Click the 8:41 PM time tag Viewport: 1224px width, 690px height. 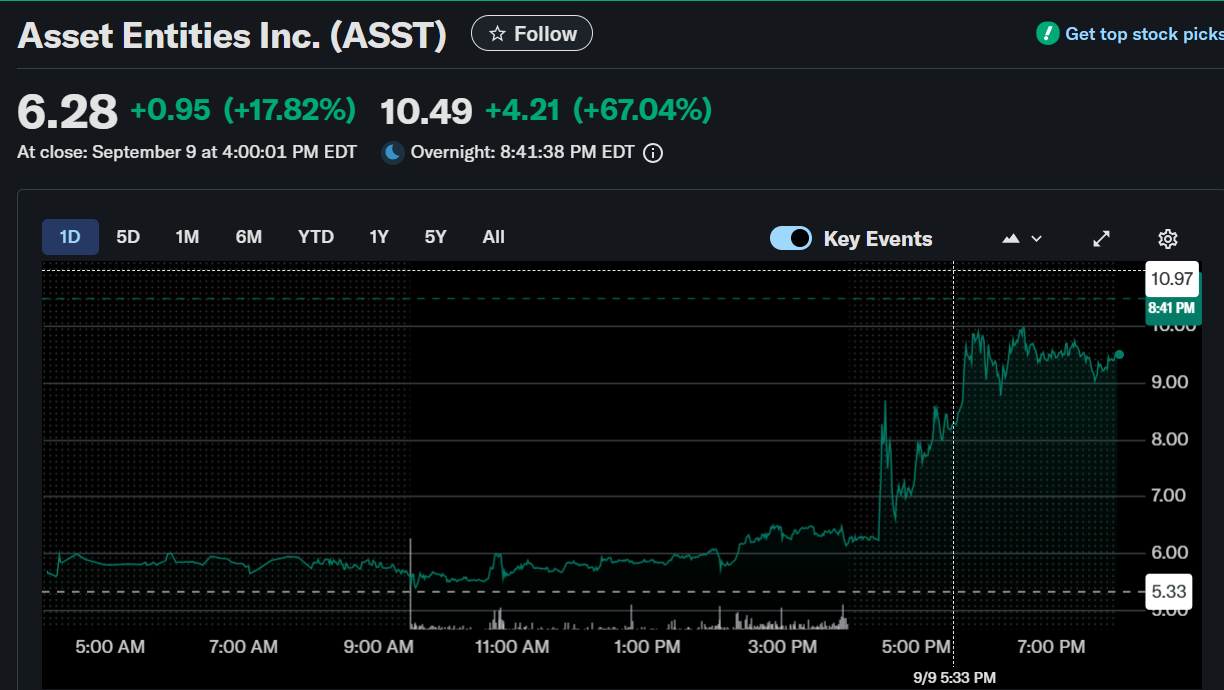[x=1172, y=309]
